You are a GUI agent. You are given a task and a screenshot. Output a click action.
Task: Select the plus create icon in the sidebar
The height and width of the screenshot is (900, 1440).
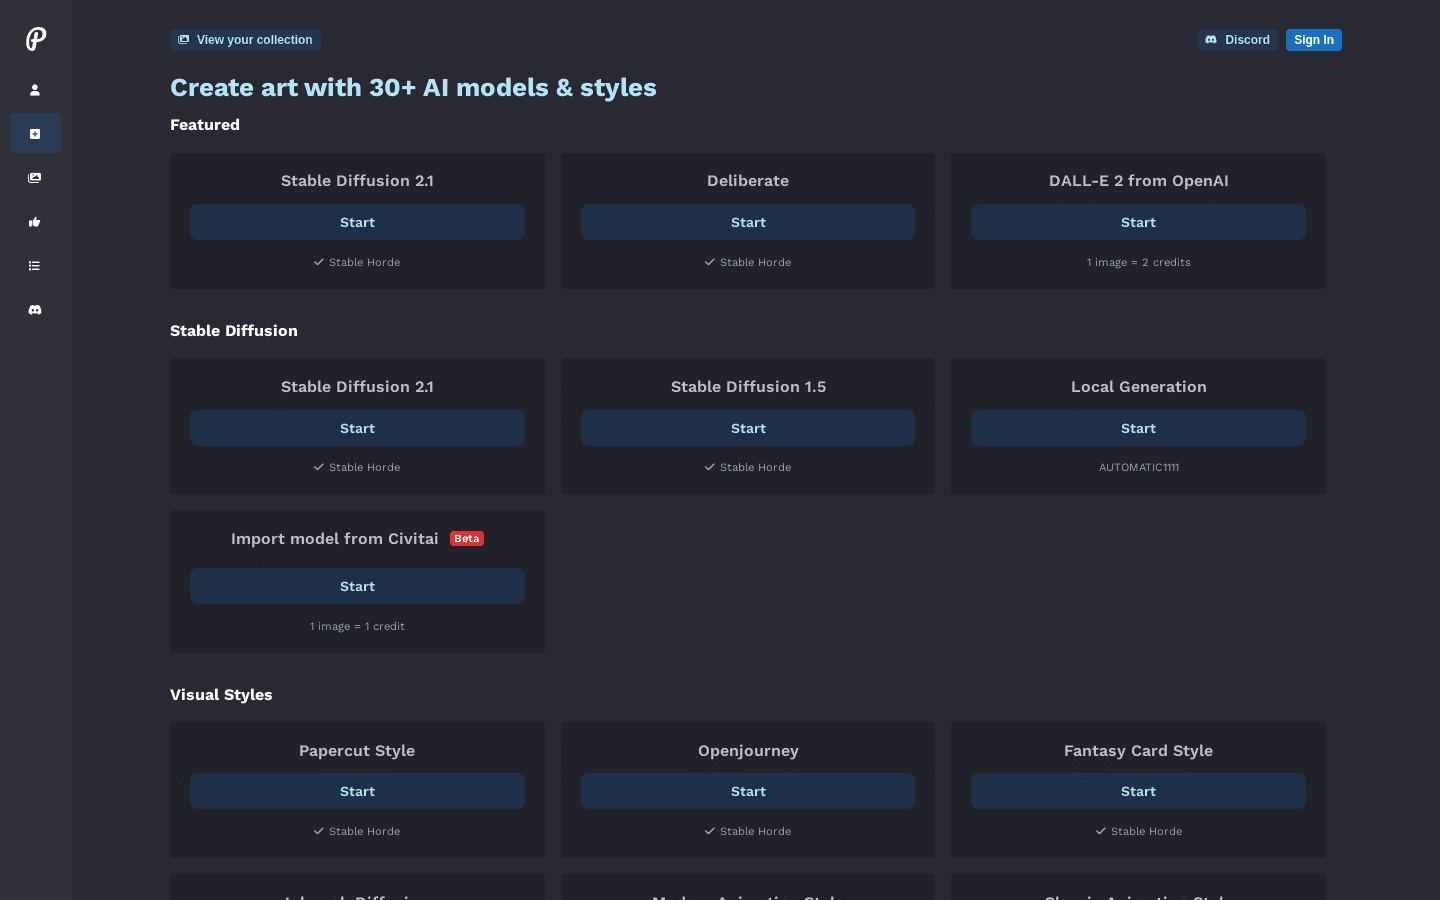tap(35, 134)
